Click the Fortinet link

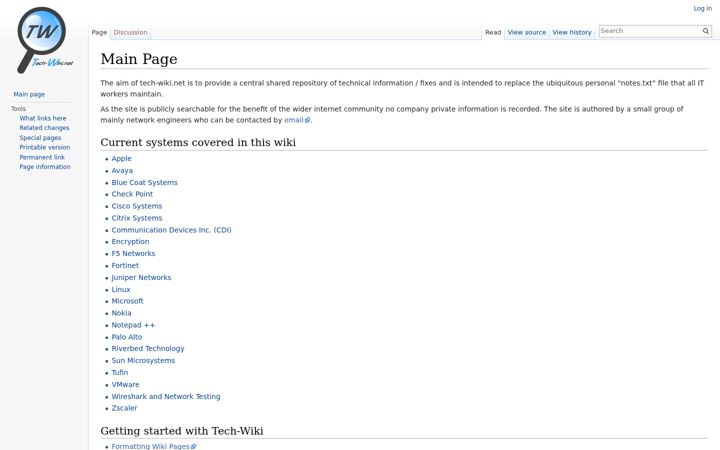pos(125,265)
